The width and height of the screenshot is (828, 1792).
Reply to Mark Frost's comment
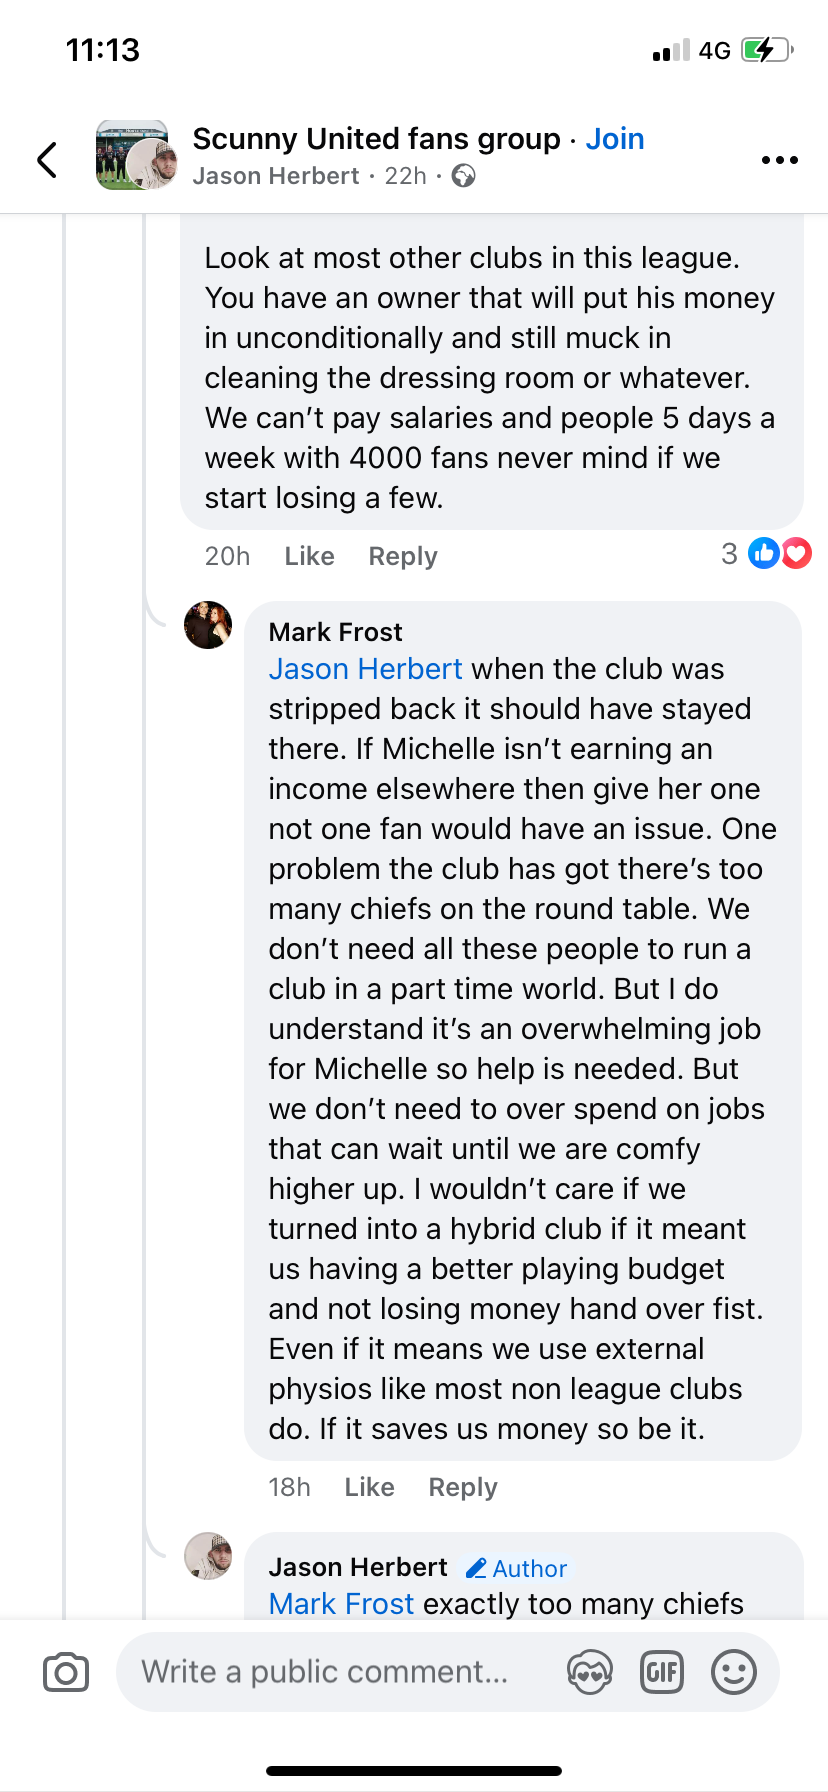(x=463, y=1487)
